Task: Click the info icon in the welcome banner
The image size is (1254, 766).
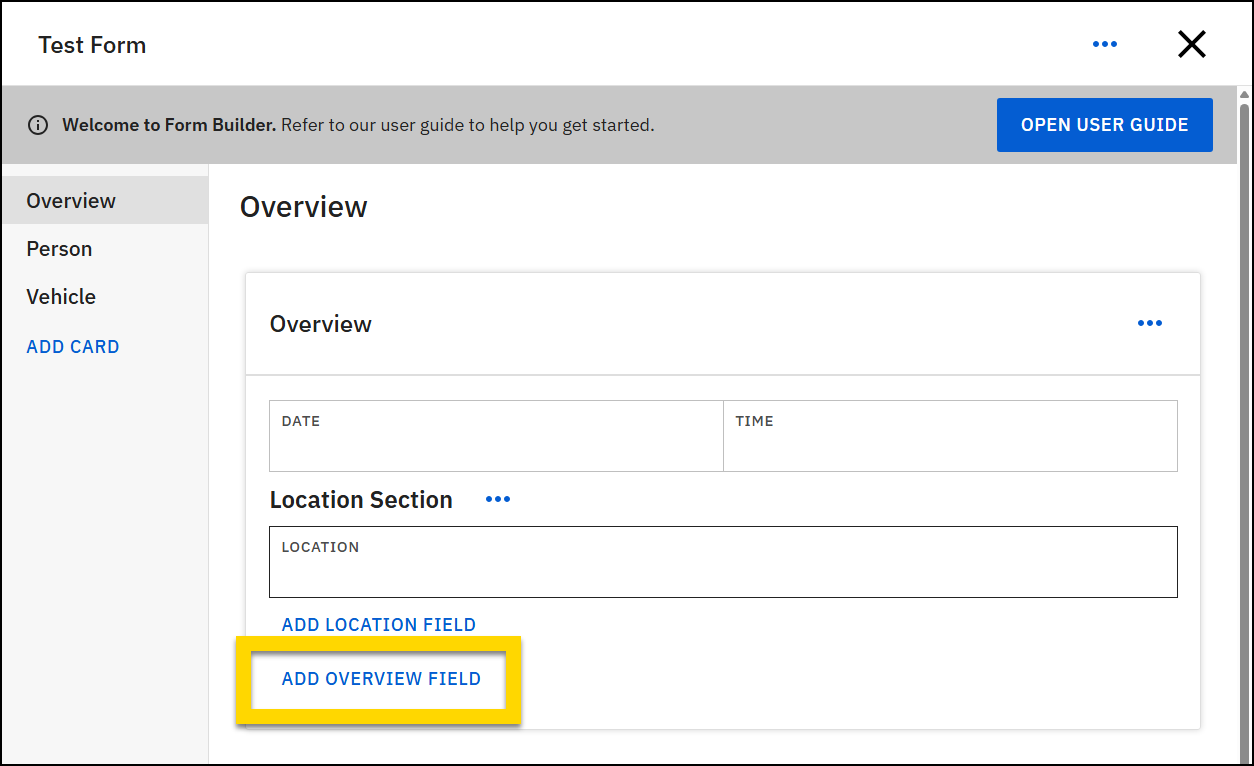Action: pyautogui.click(x=38, y=124)
